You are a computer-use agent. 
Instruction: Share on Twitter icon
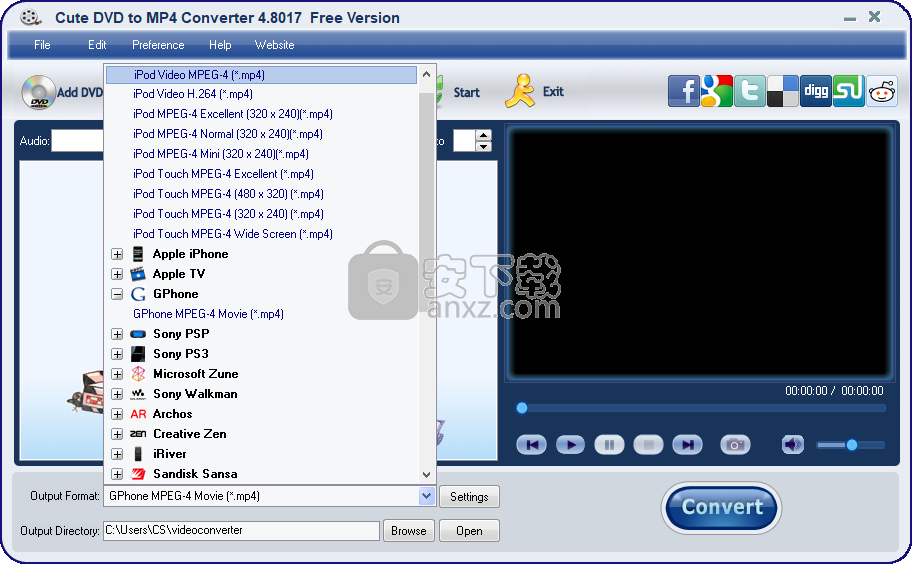(x=750, y=91)
